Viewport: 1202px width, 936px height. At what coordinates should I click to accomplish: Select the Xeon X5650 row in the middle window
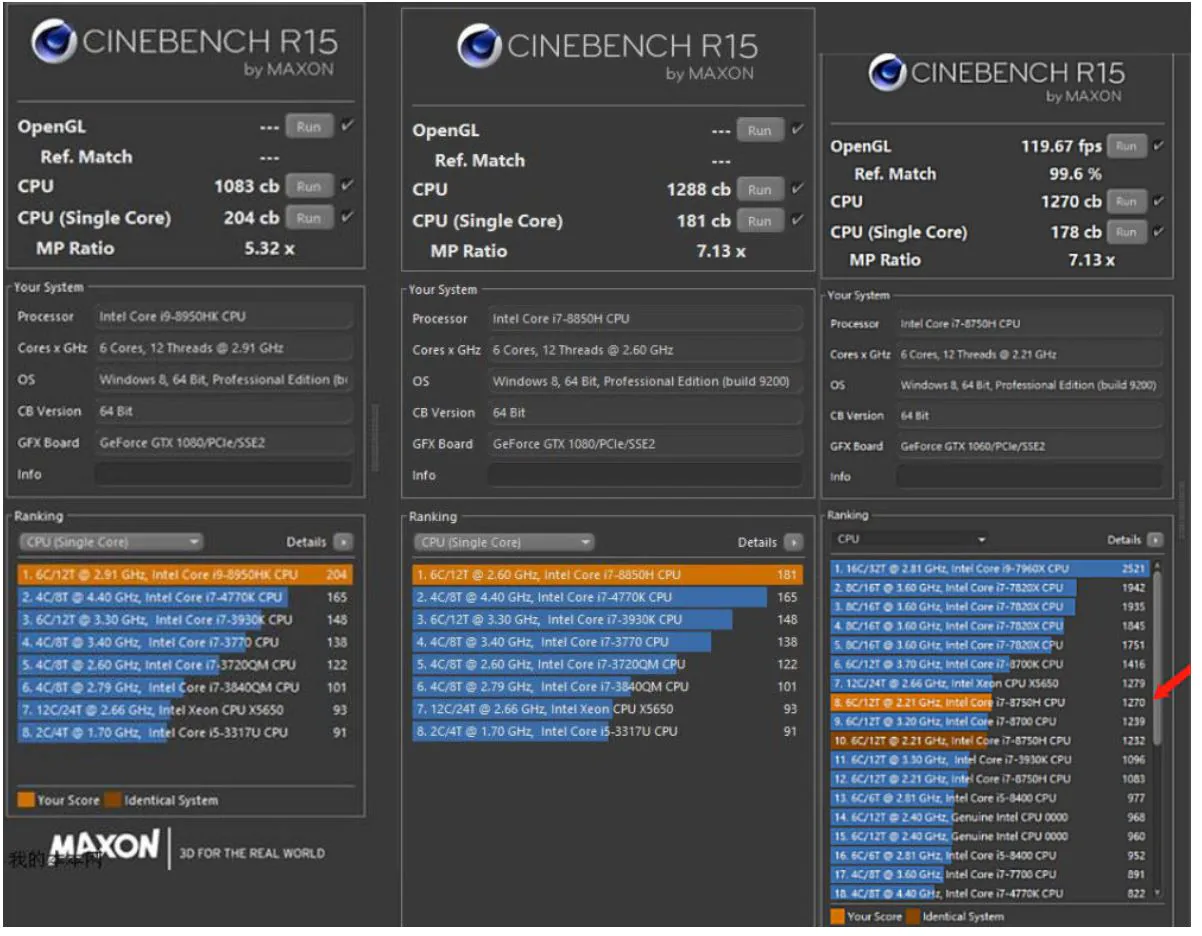pos(608,709)
